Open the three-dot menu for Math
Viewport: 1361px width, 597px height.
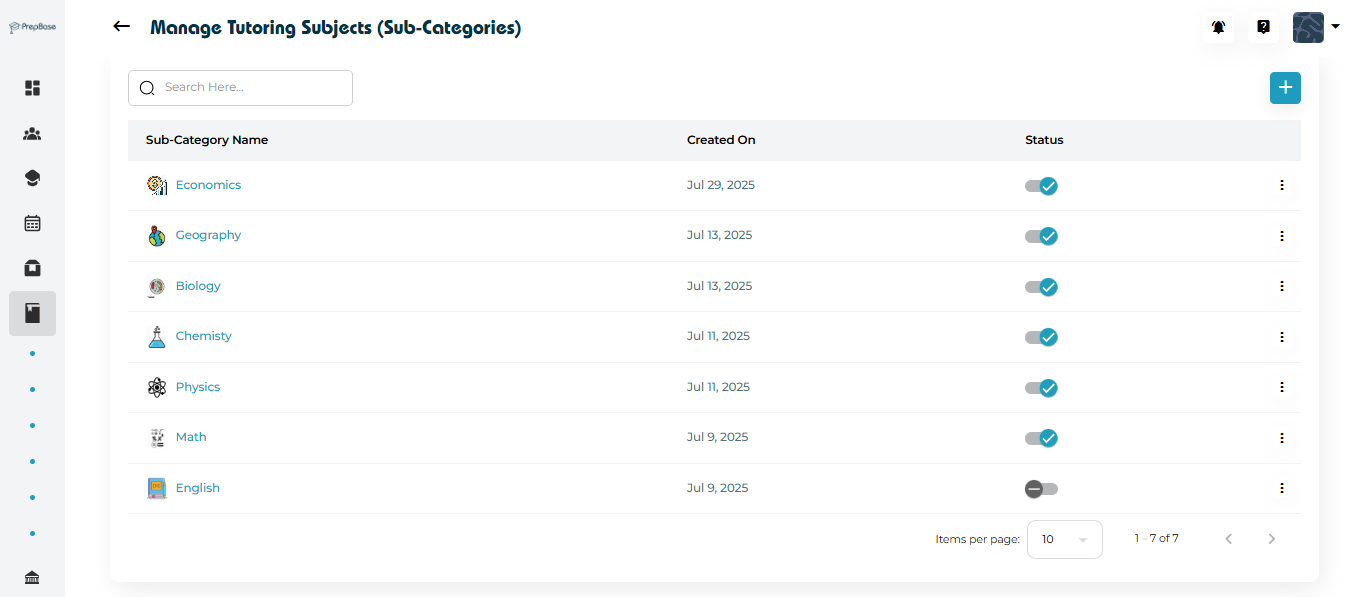[1281, 438]
